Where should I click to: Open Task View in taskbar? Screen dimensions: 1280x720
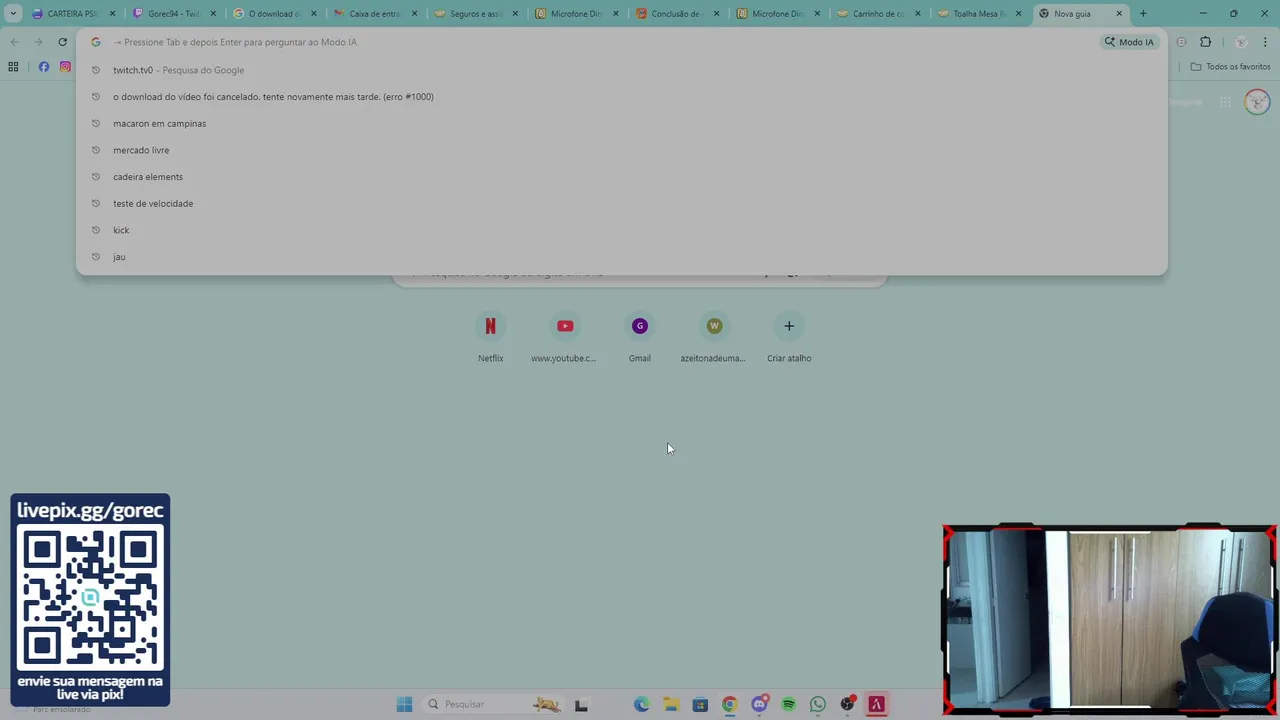(581, 704)
